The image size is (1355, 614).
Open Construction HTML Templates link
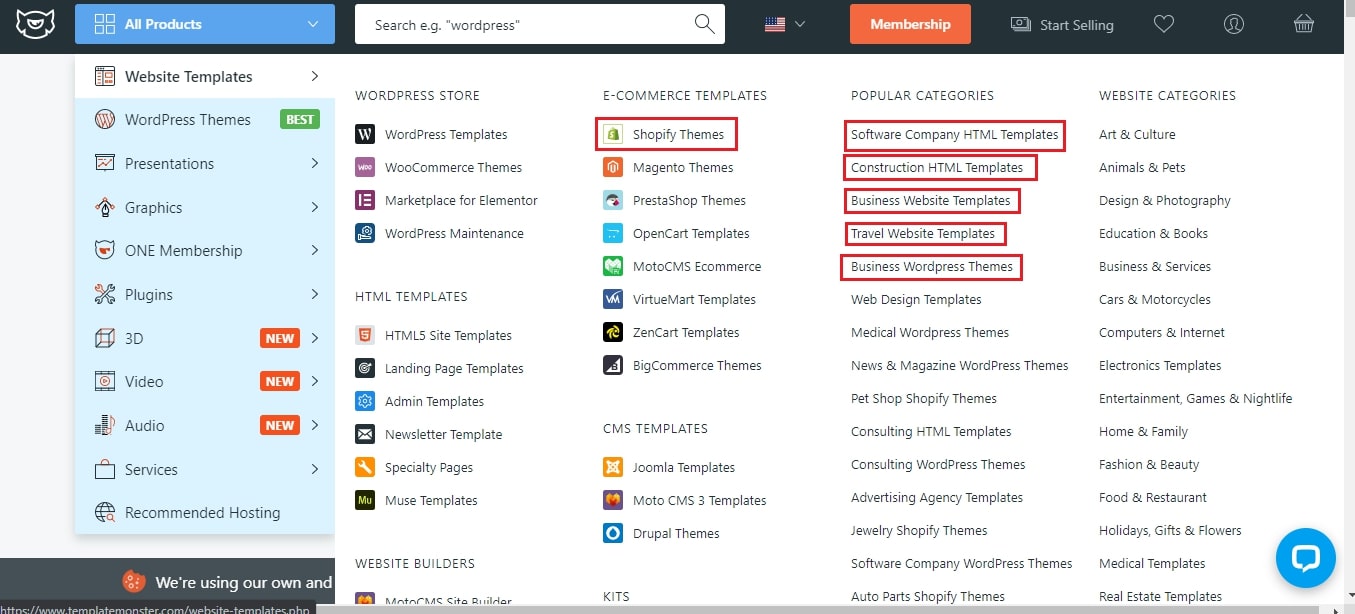pos(937,167)
